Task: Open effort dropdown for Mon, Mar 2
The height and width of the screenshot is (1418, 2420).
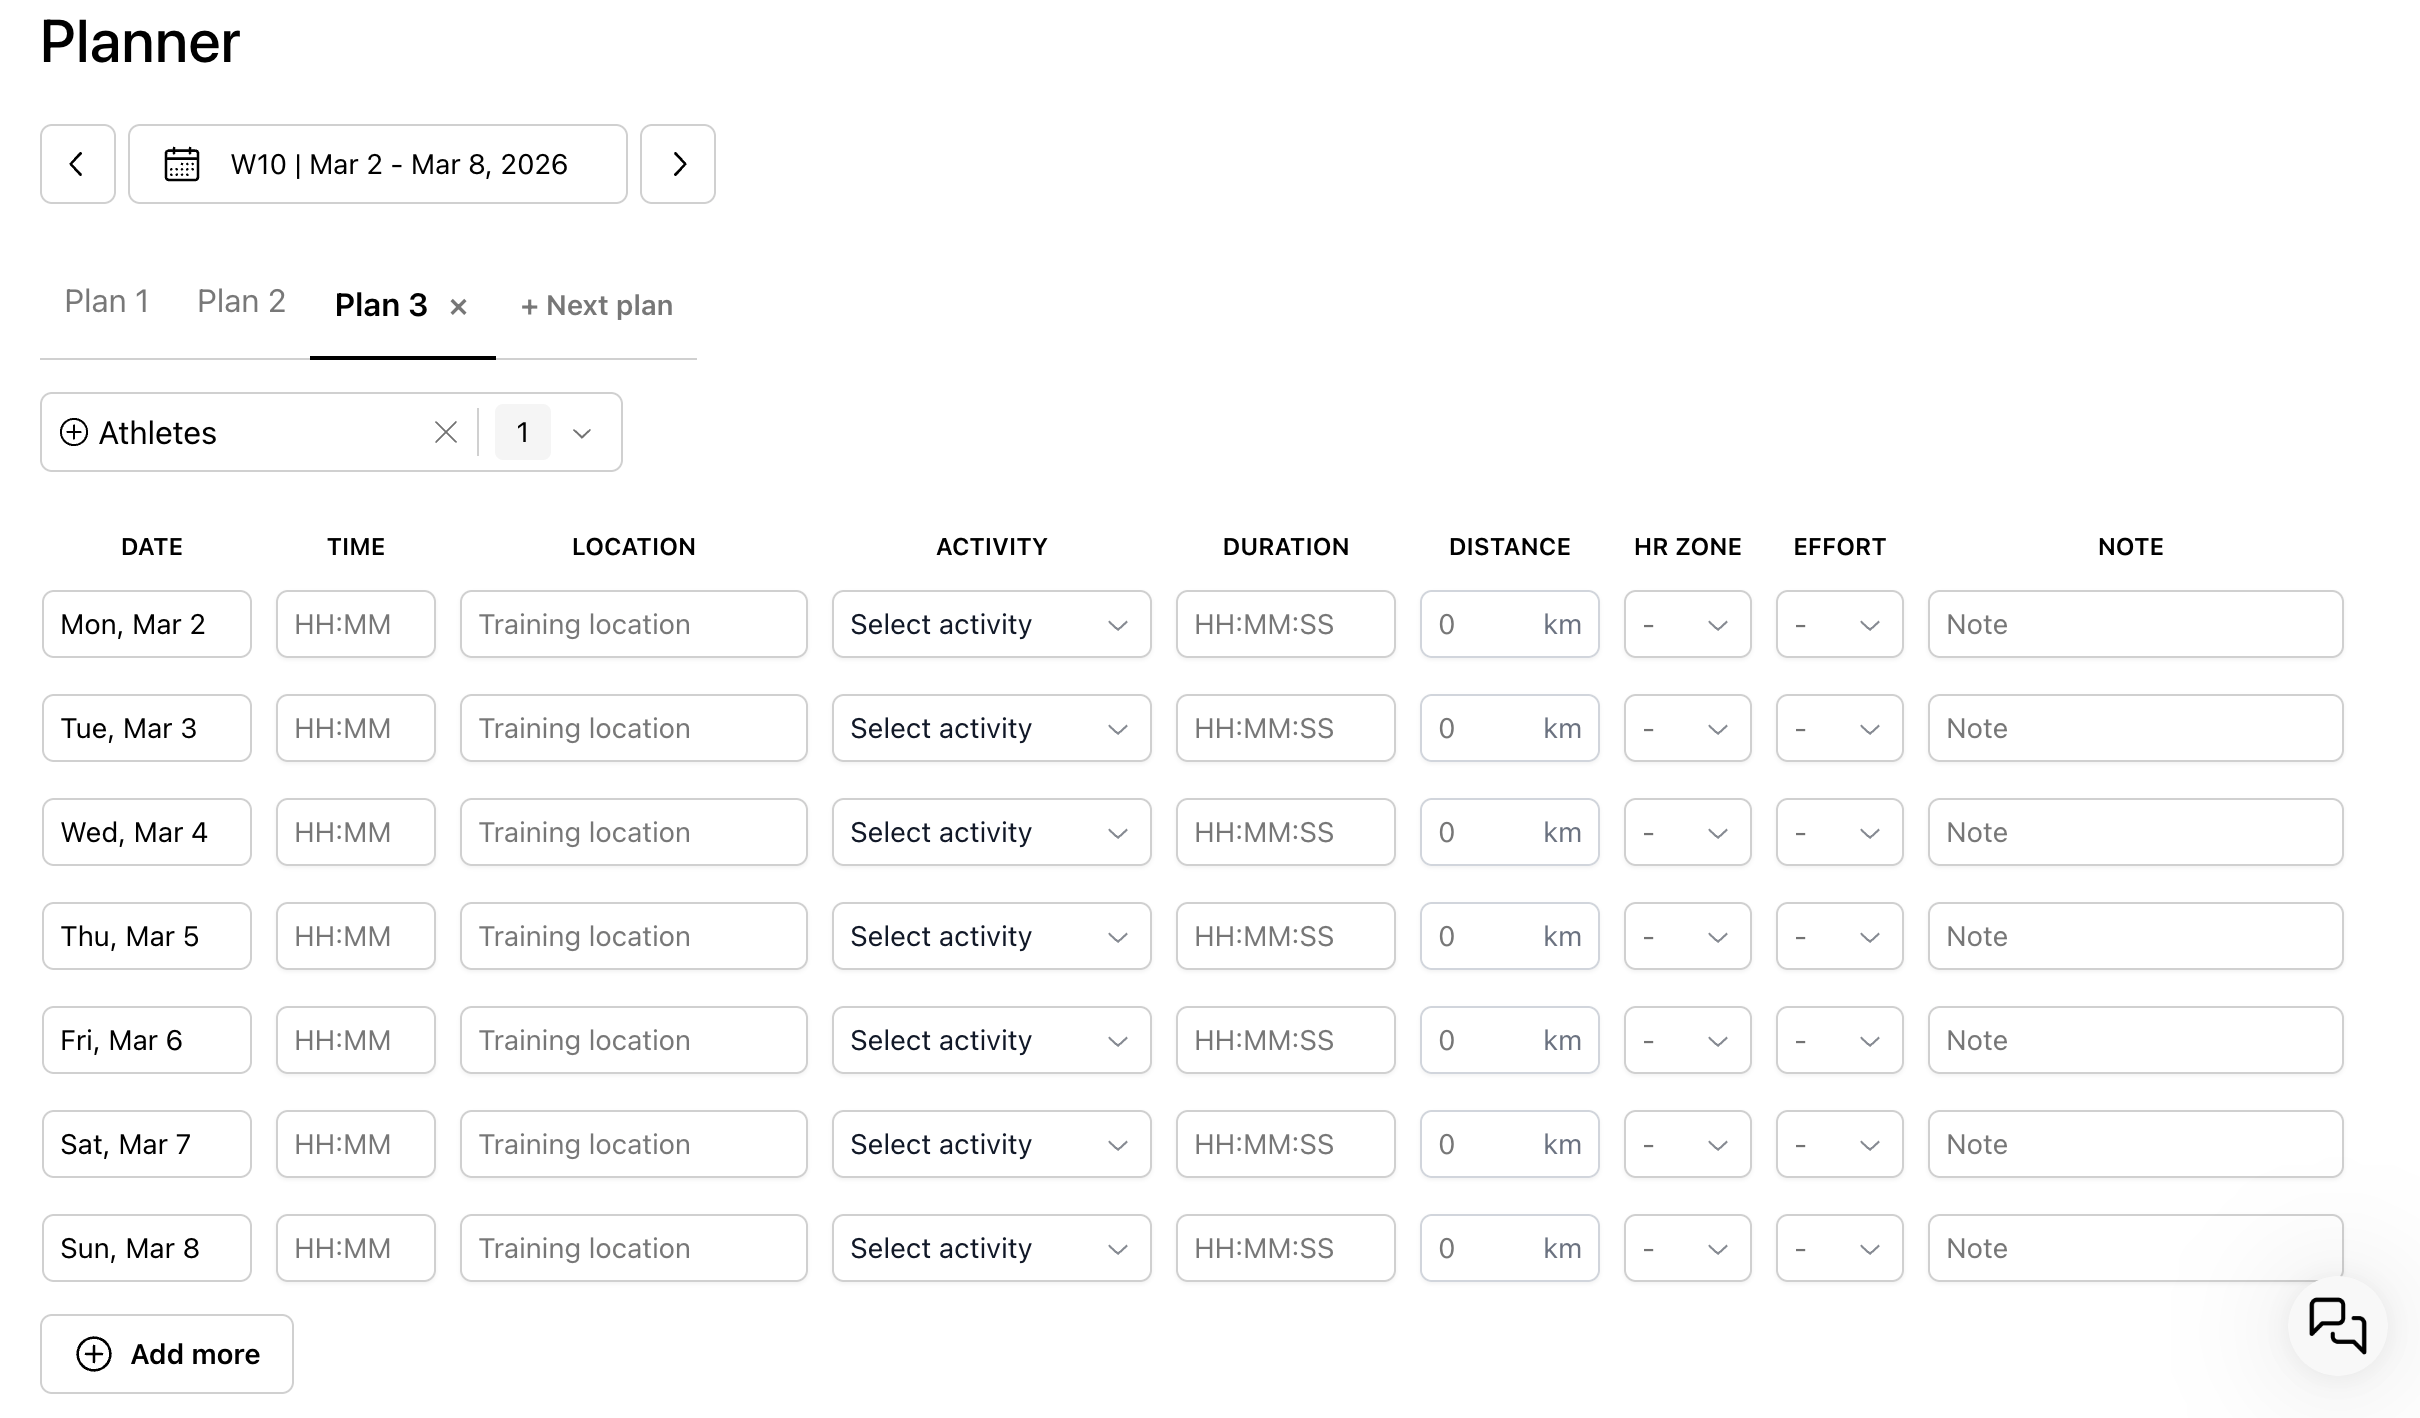Action: pyautogui.click(x=1840, y=624)
